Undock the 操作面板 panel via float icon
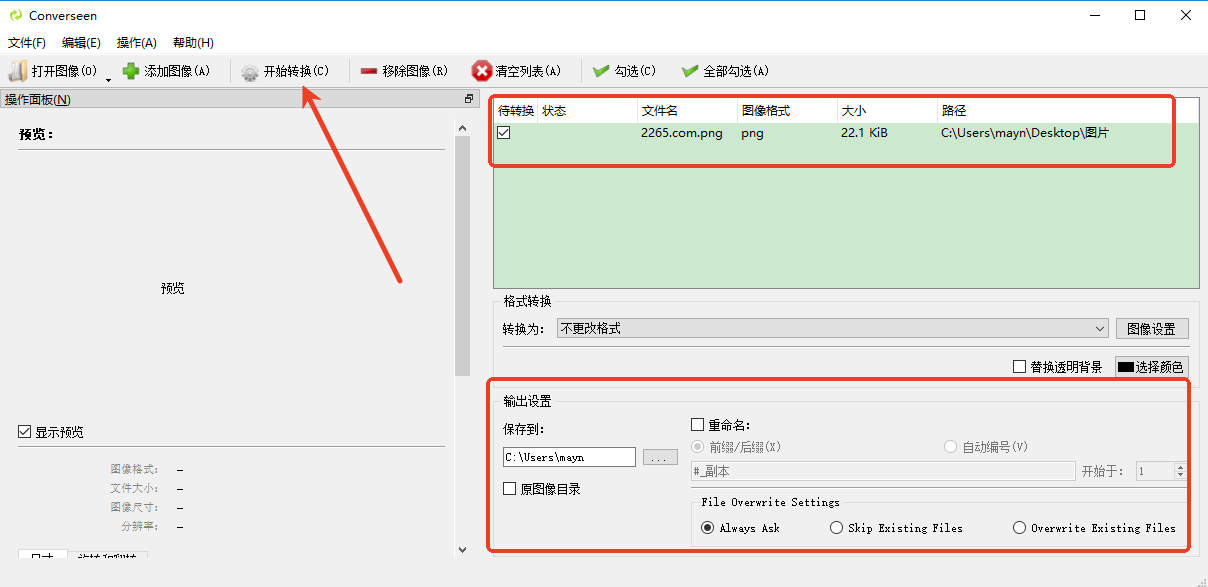The height and width of the screenshot is (587, 1208). [468, 99]
